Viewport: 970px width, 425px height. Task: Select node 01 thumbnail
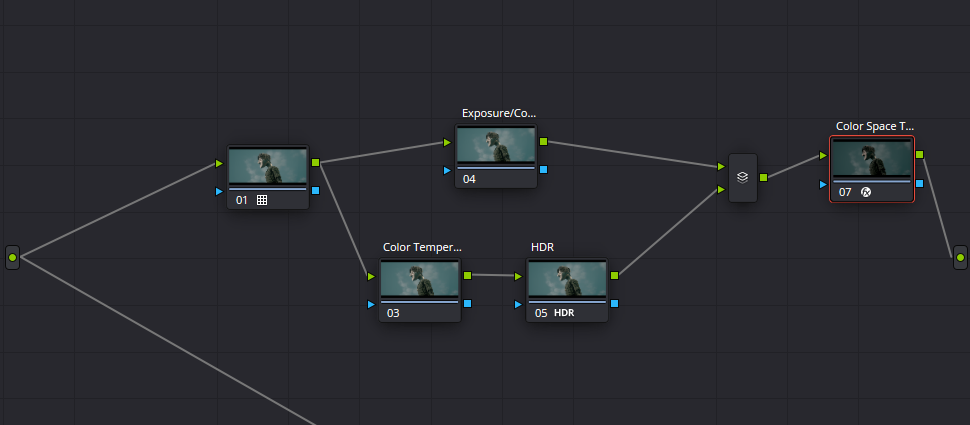pyautogui.click(x=268, y=166)
